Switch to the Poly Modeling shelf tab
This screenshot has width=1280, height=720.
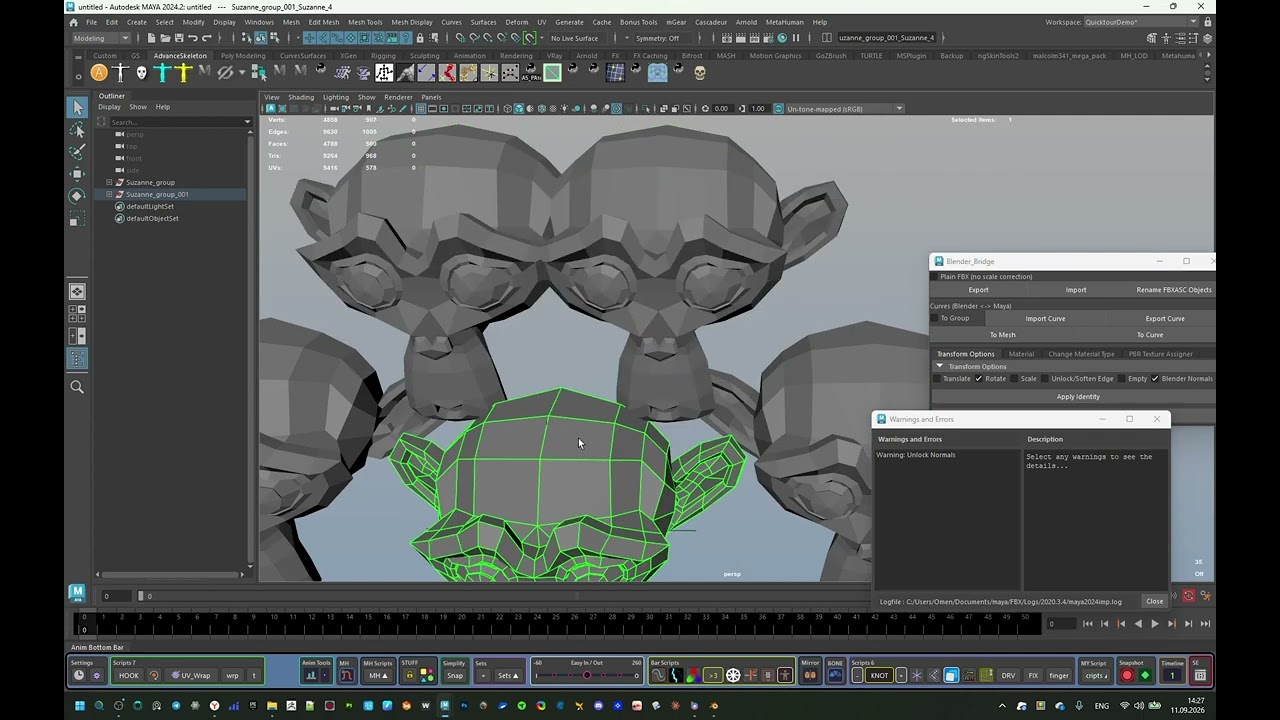click(243, 56)
